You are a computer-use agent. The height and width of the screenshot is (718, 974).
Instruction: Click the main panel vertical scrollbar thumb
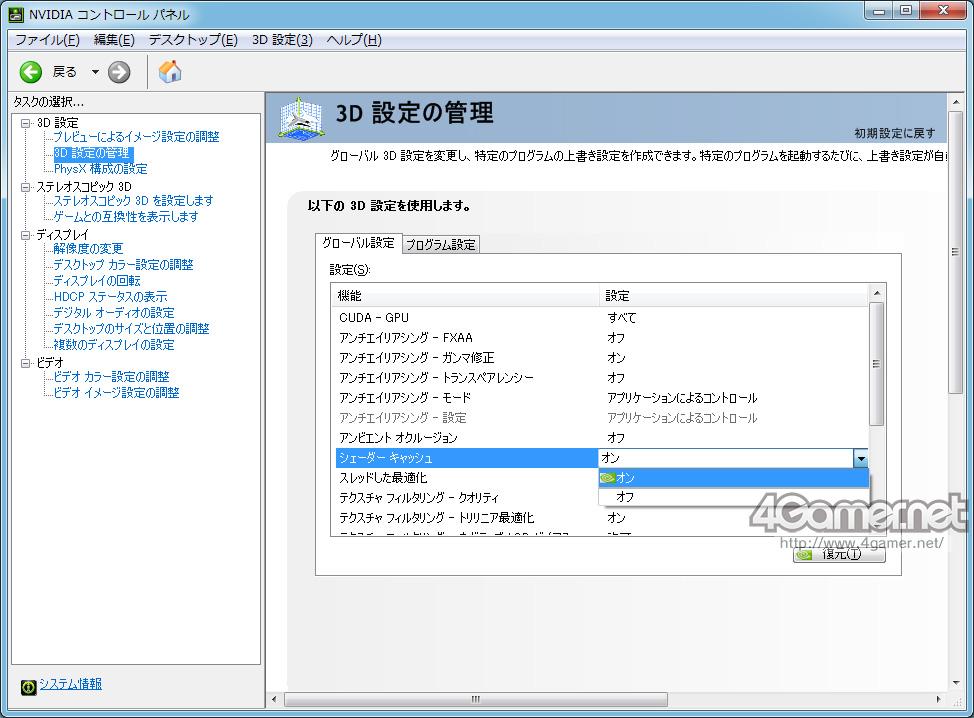(955, 252)
